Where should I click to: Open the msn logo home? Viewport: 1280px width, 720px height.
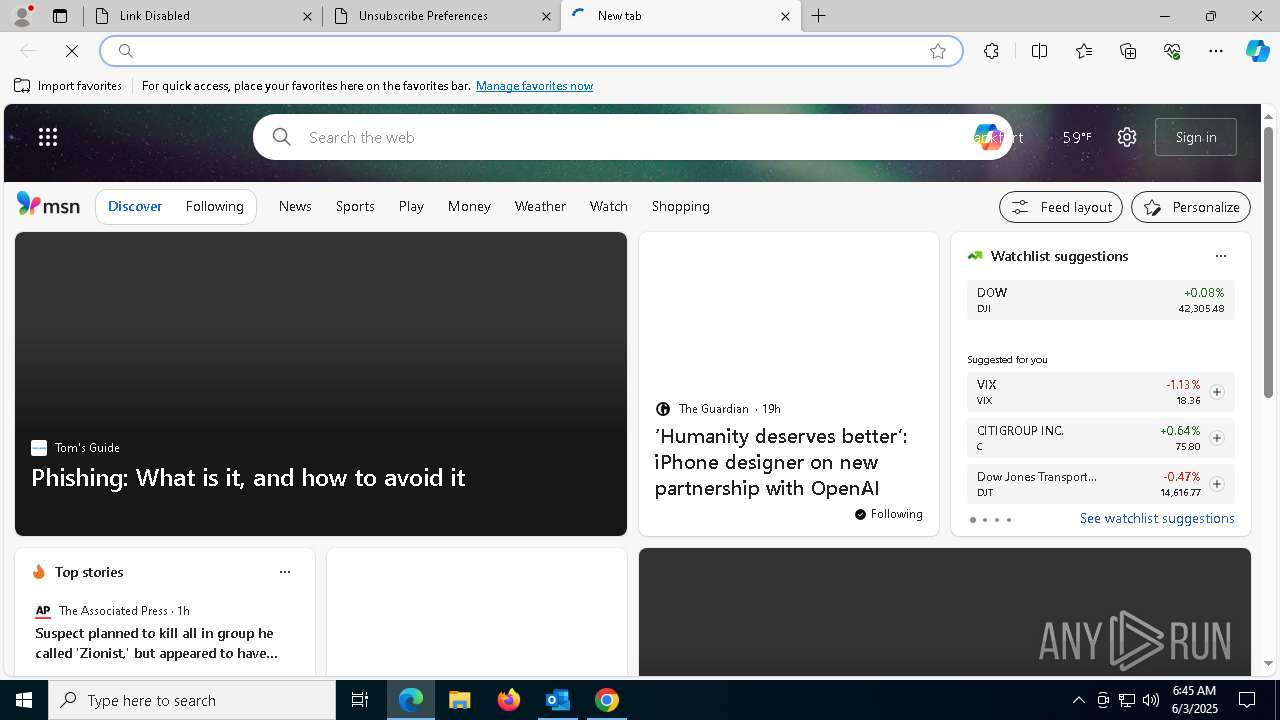point(48,205)
